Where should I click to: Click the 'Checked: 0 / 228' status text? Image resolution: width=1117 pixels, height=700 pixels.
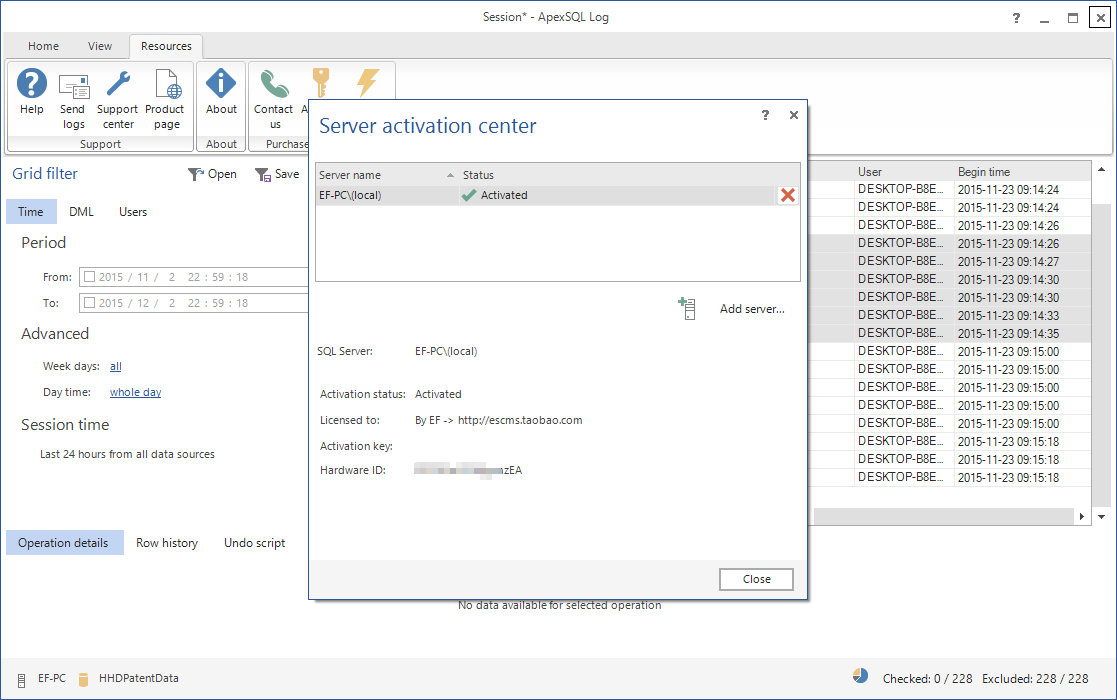(x=928, y=679)
